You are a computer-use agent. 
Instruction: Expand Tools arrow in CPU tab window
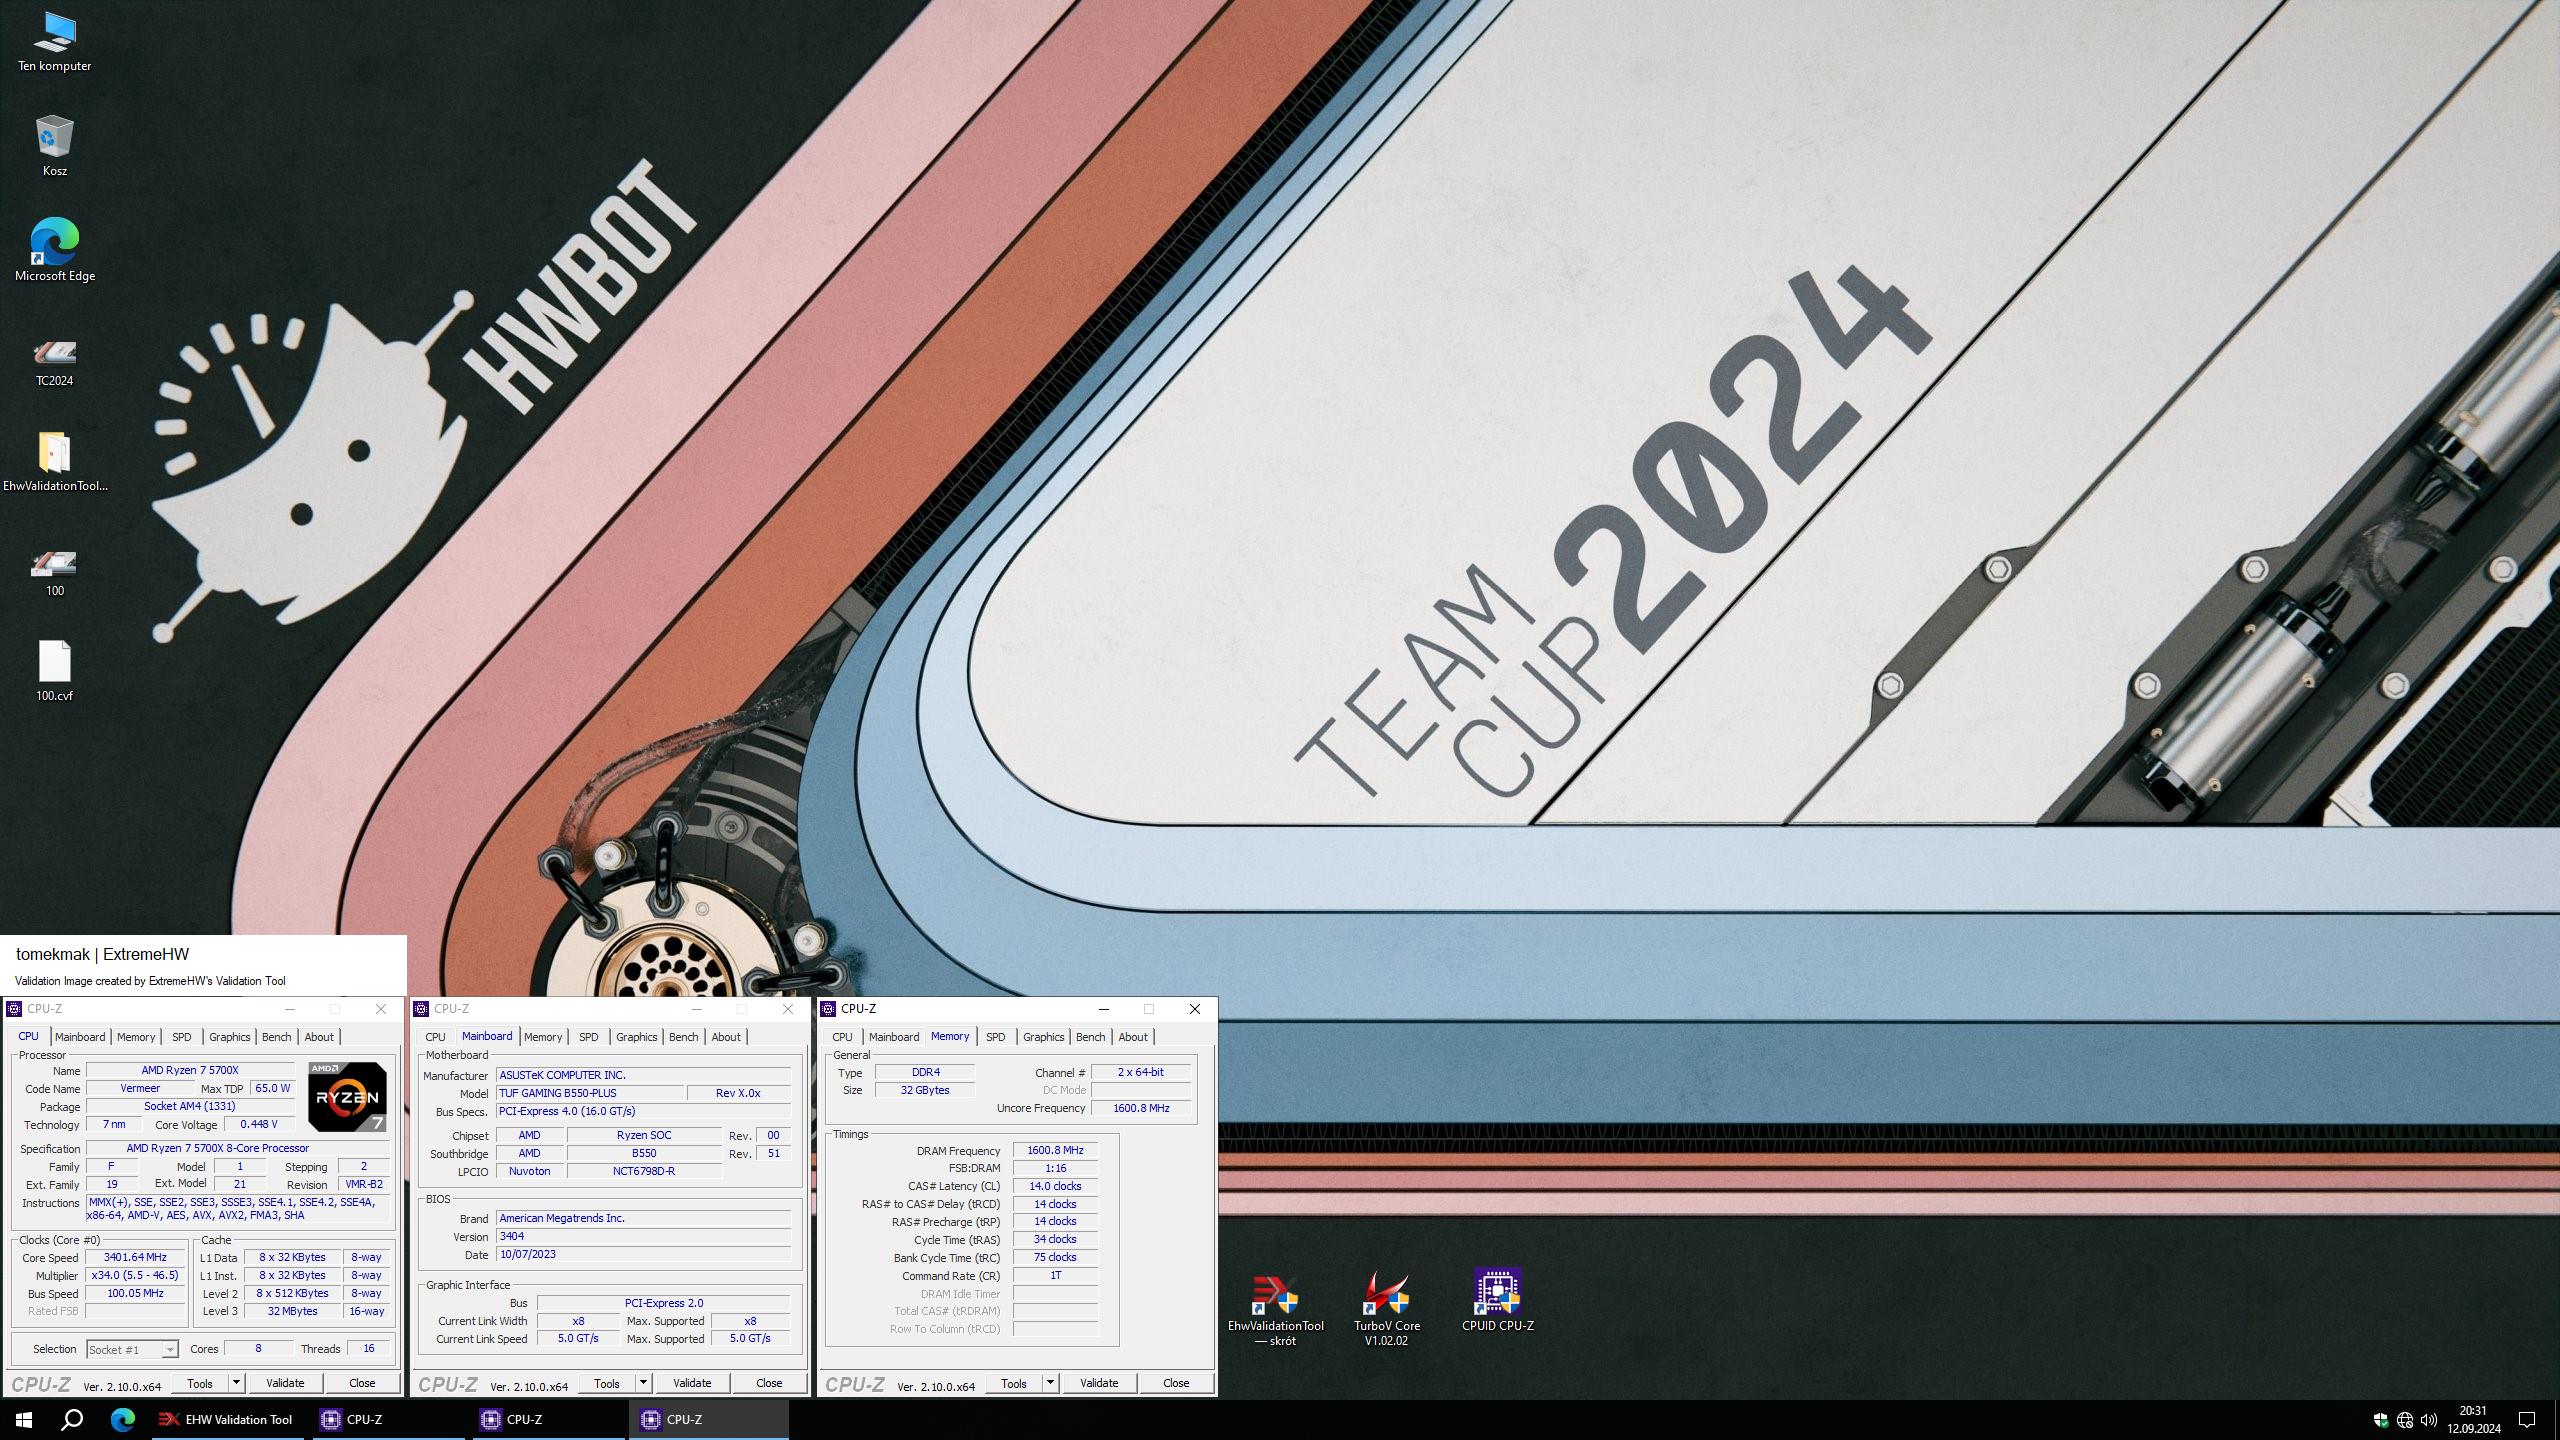237,1383
